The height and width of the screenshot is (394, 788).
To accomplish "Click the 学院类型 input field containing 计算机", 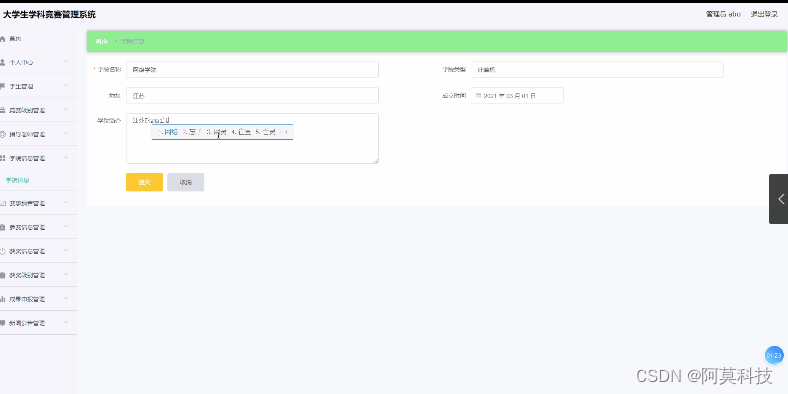I will tap(597, 70).
